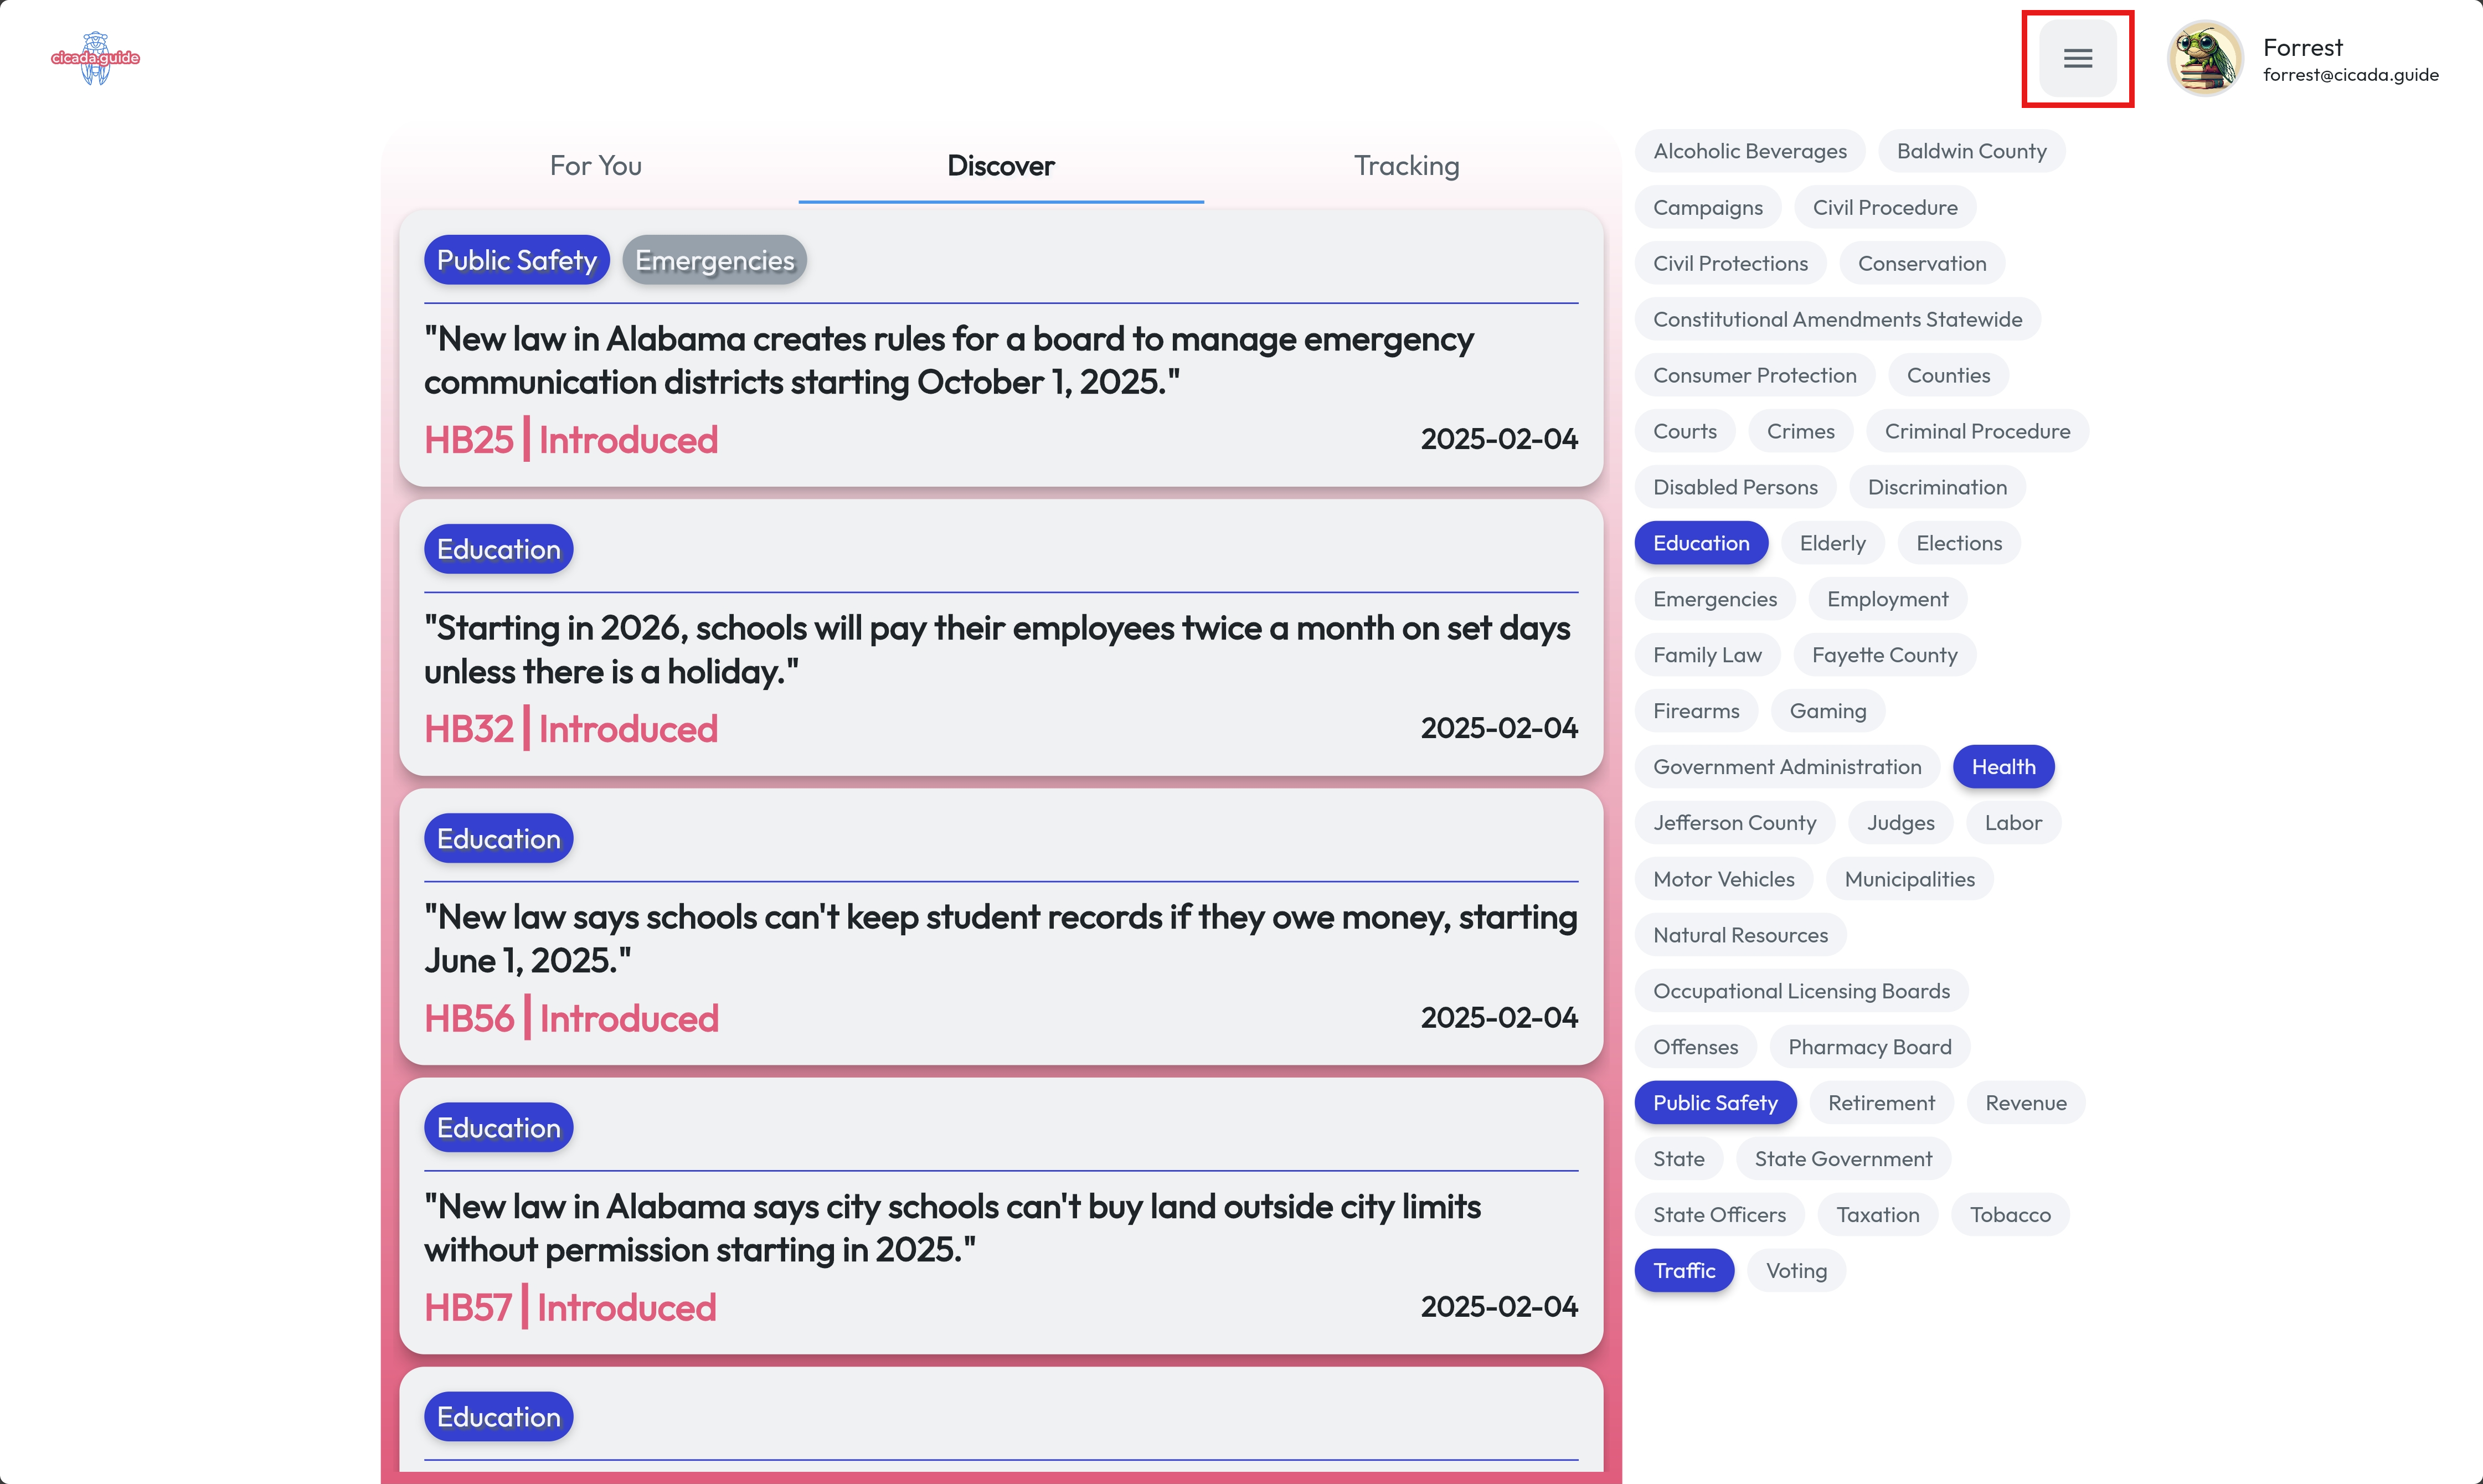The image size is (2483, 1484).
Task: Open the HB56 student records bill card
Action: [x=1000, y=938]
